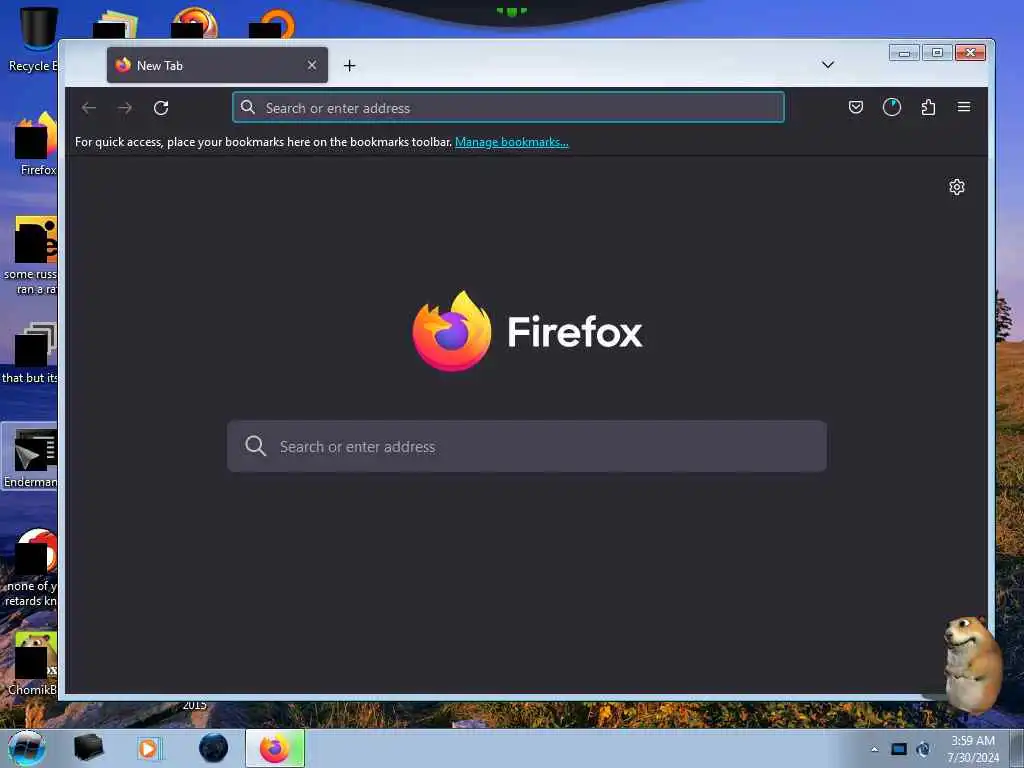This screenshot has height=768, width=1024.
Task: Click the magnifier in center search box
Action: click(255, 446)
